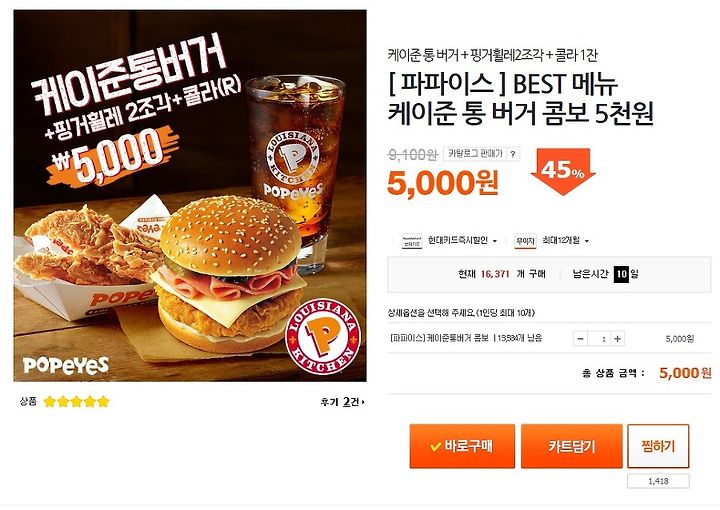The image size is (720, 510).
Task: Click the Hyundai card logo icon
Action: pyautogui.click(x=411, y=241)
